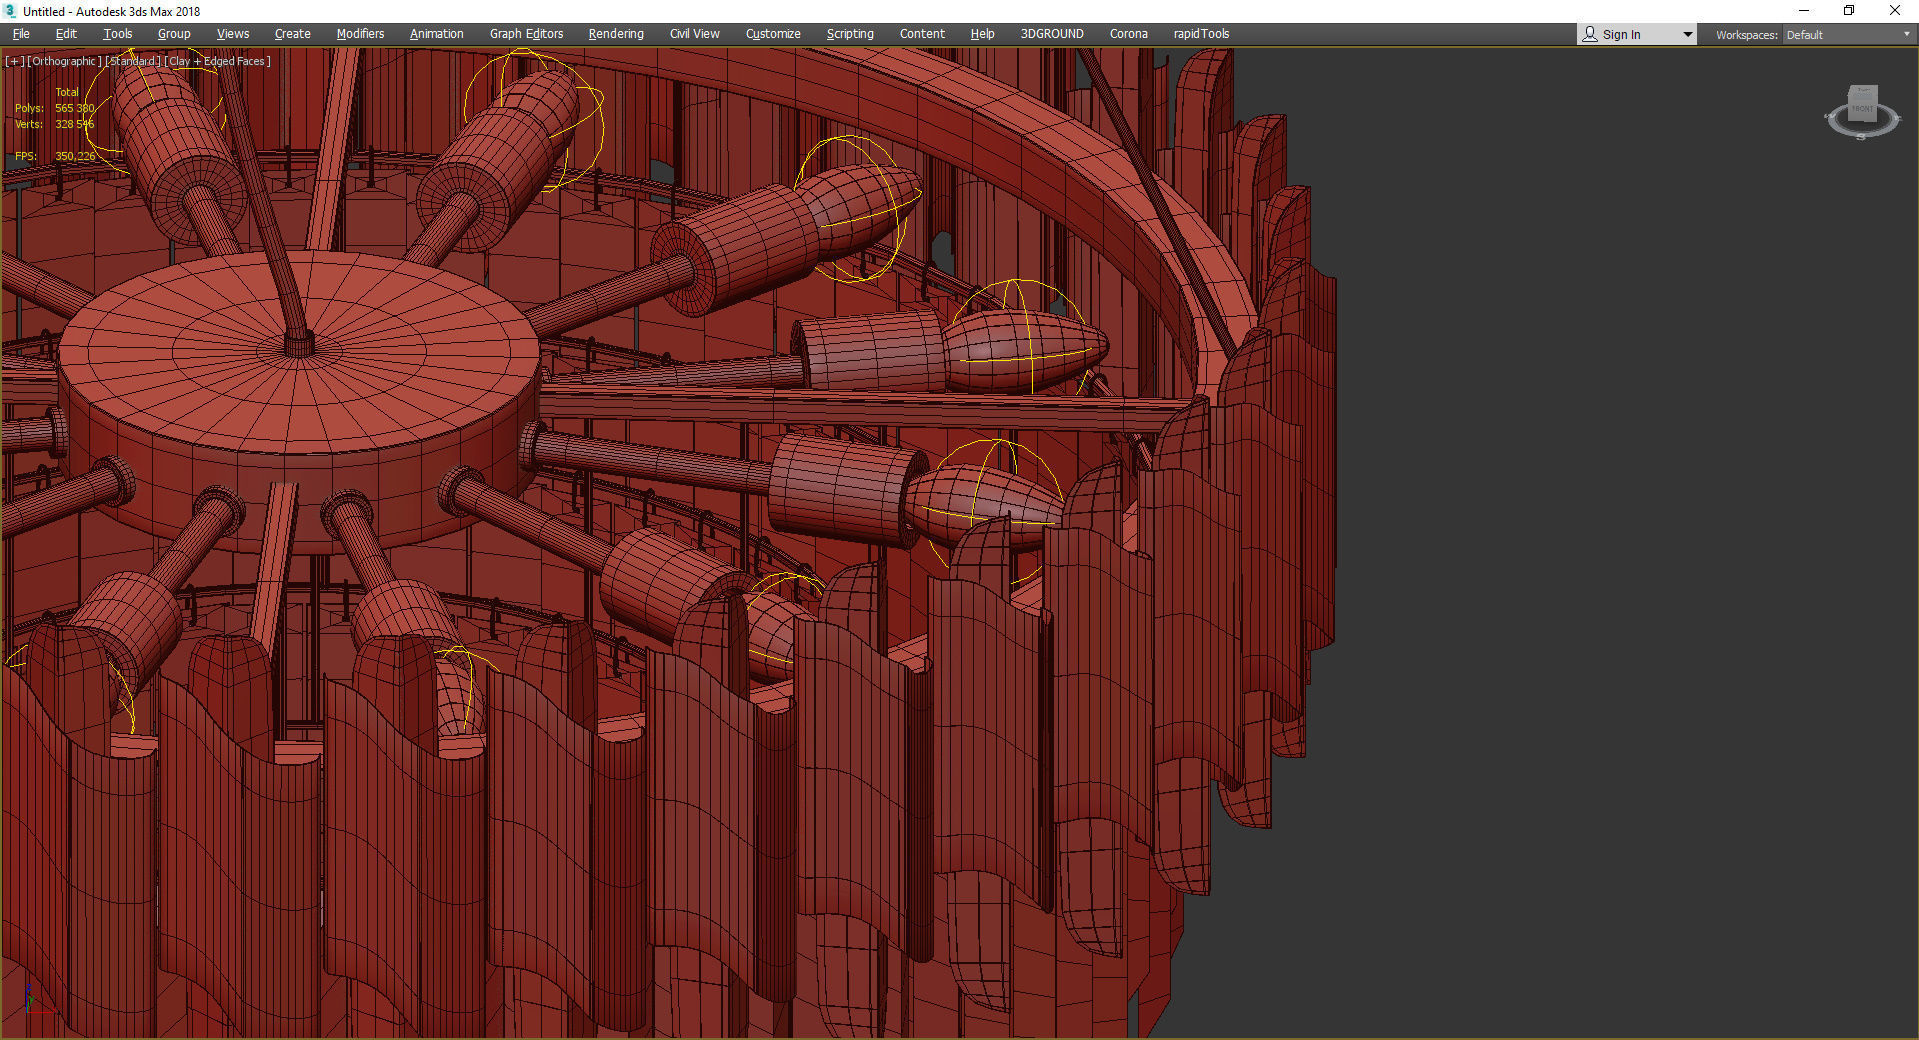Open the Animation menu
This screenshot has height=1040, width=1919.
point(437,34)
